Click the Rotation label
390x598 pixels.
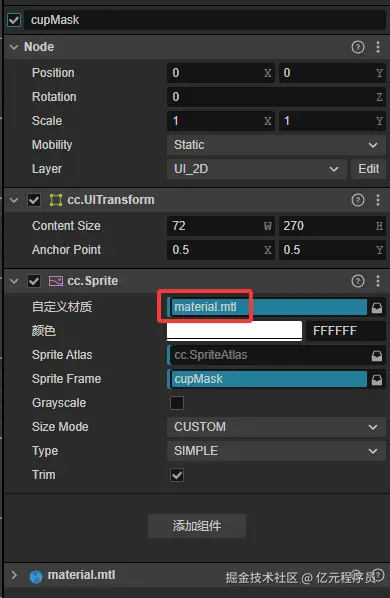tap(54, 97)
